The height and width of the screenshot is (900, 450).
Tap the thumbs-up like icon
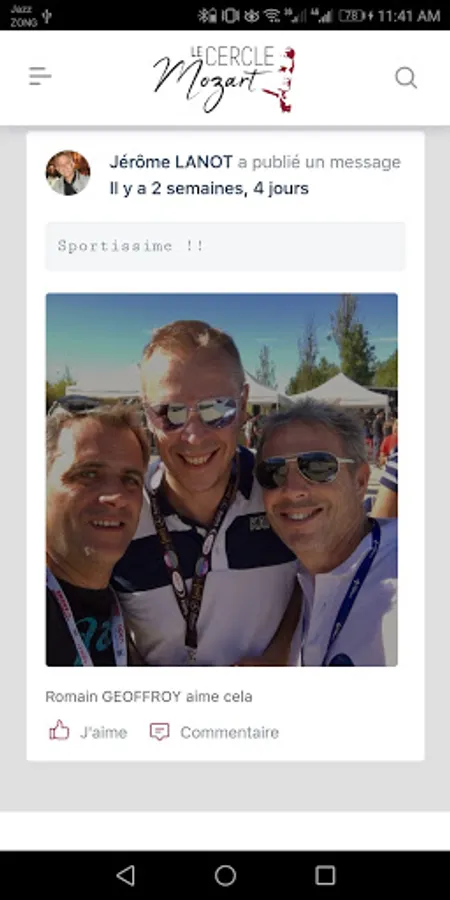pyautogui.click(x=59, y=731)
